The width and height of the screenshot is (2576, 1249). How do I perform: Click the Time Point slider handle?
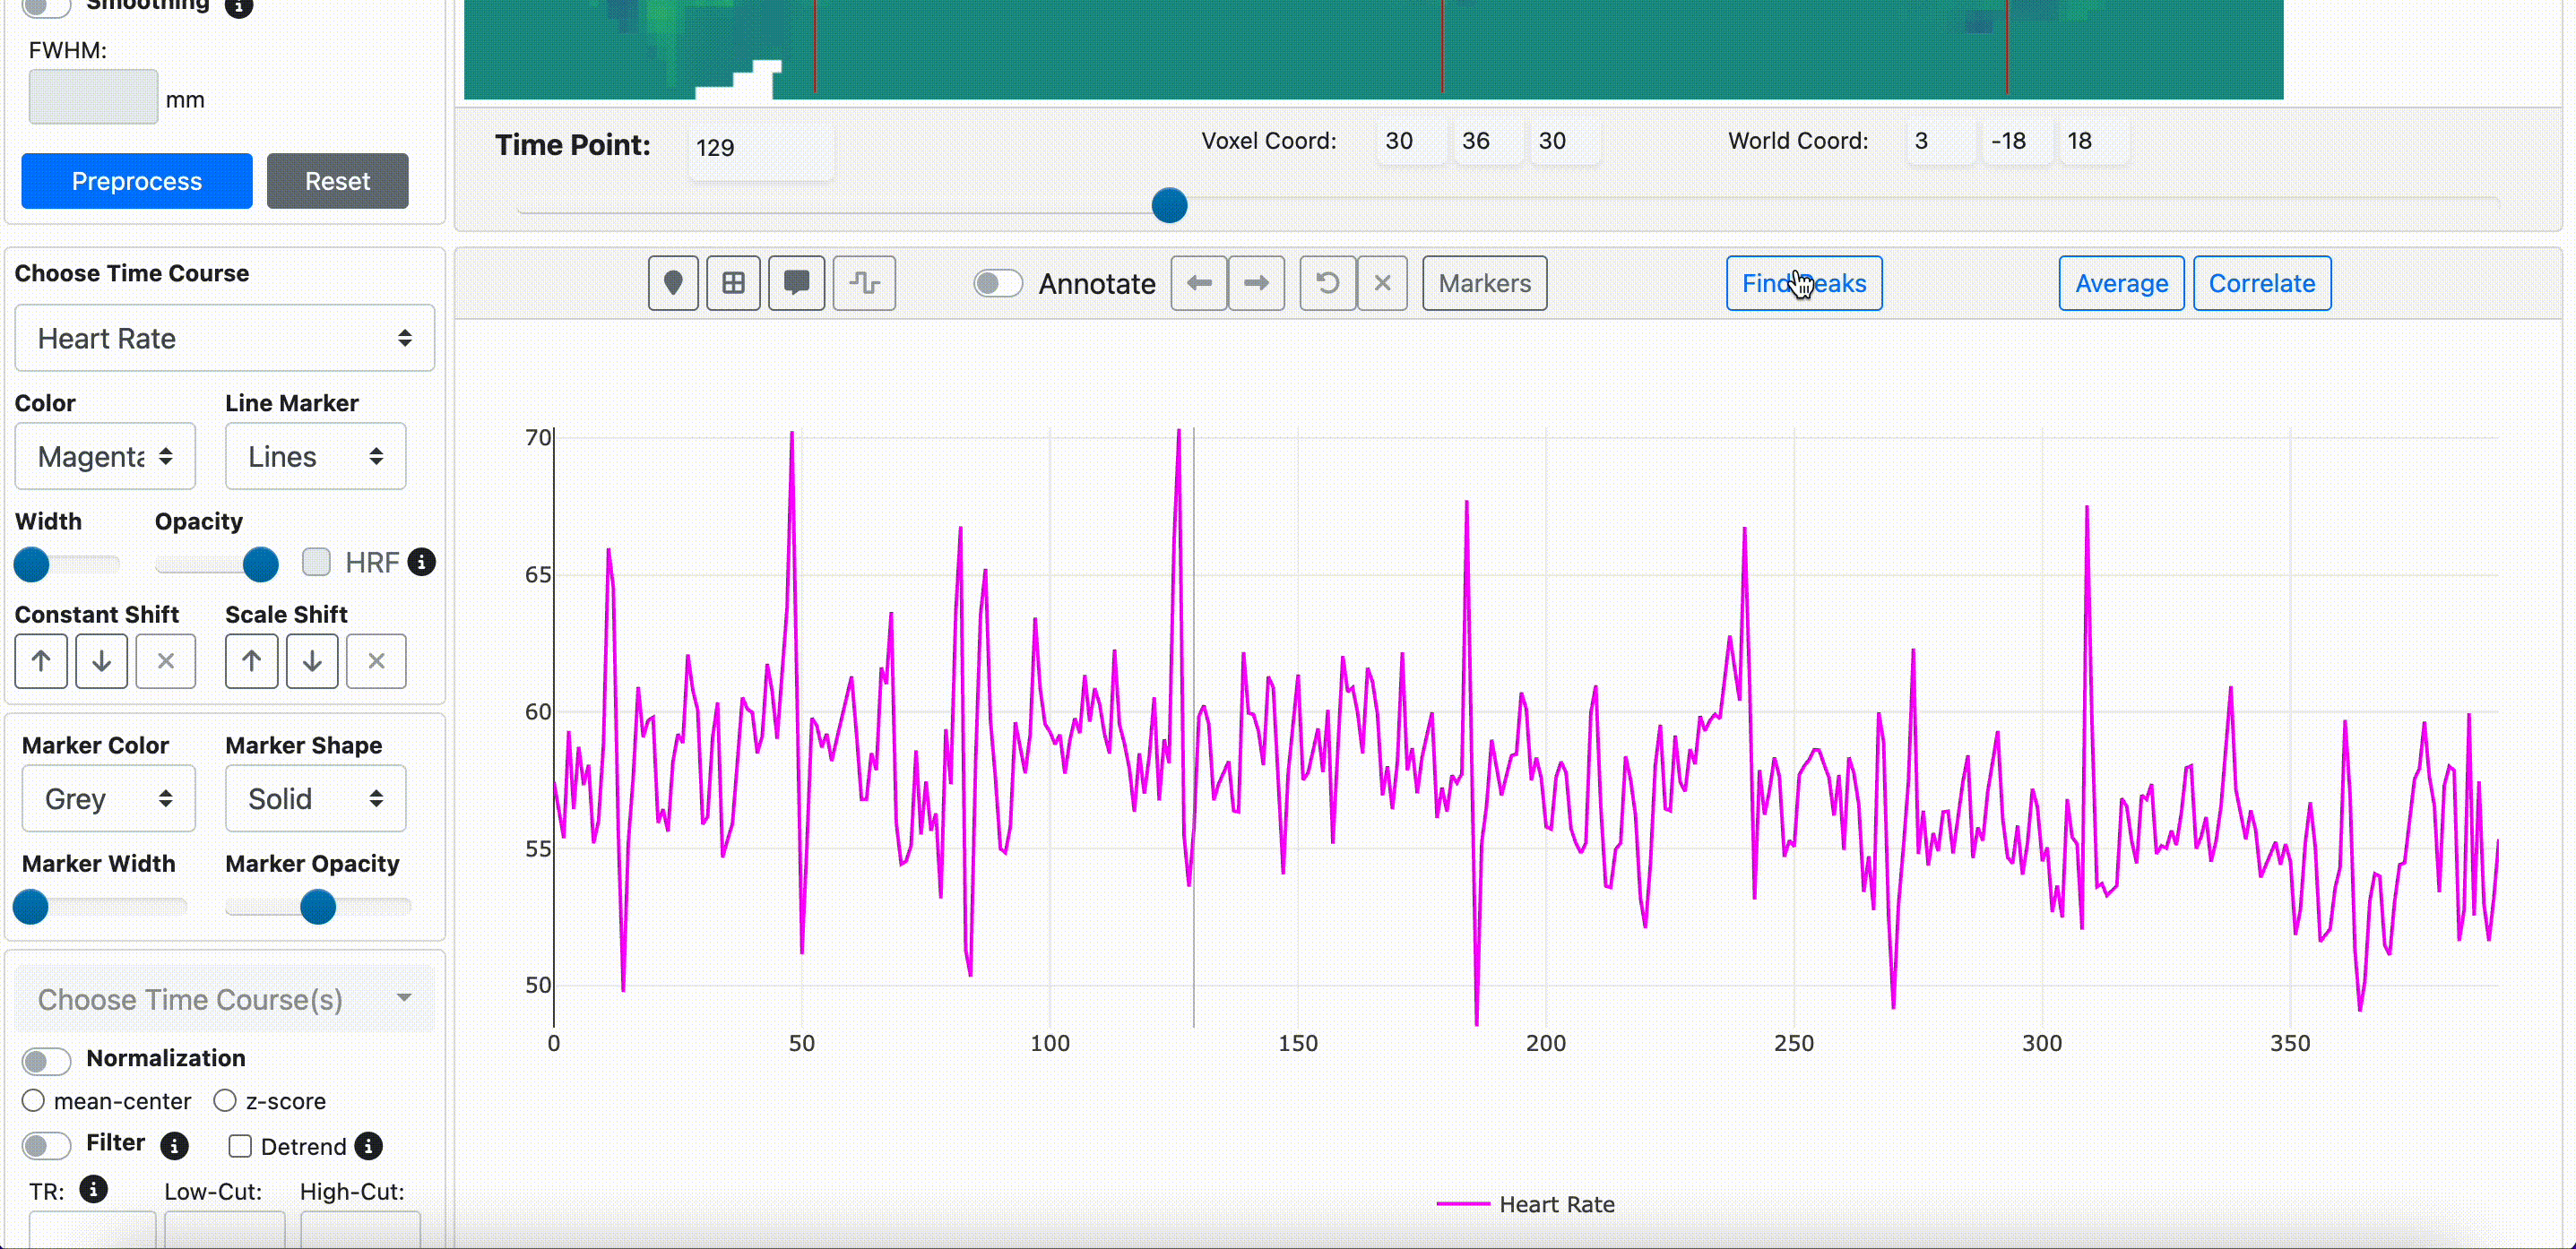tap(1169, 205)
